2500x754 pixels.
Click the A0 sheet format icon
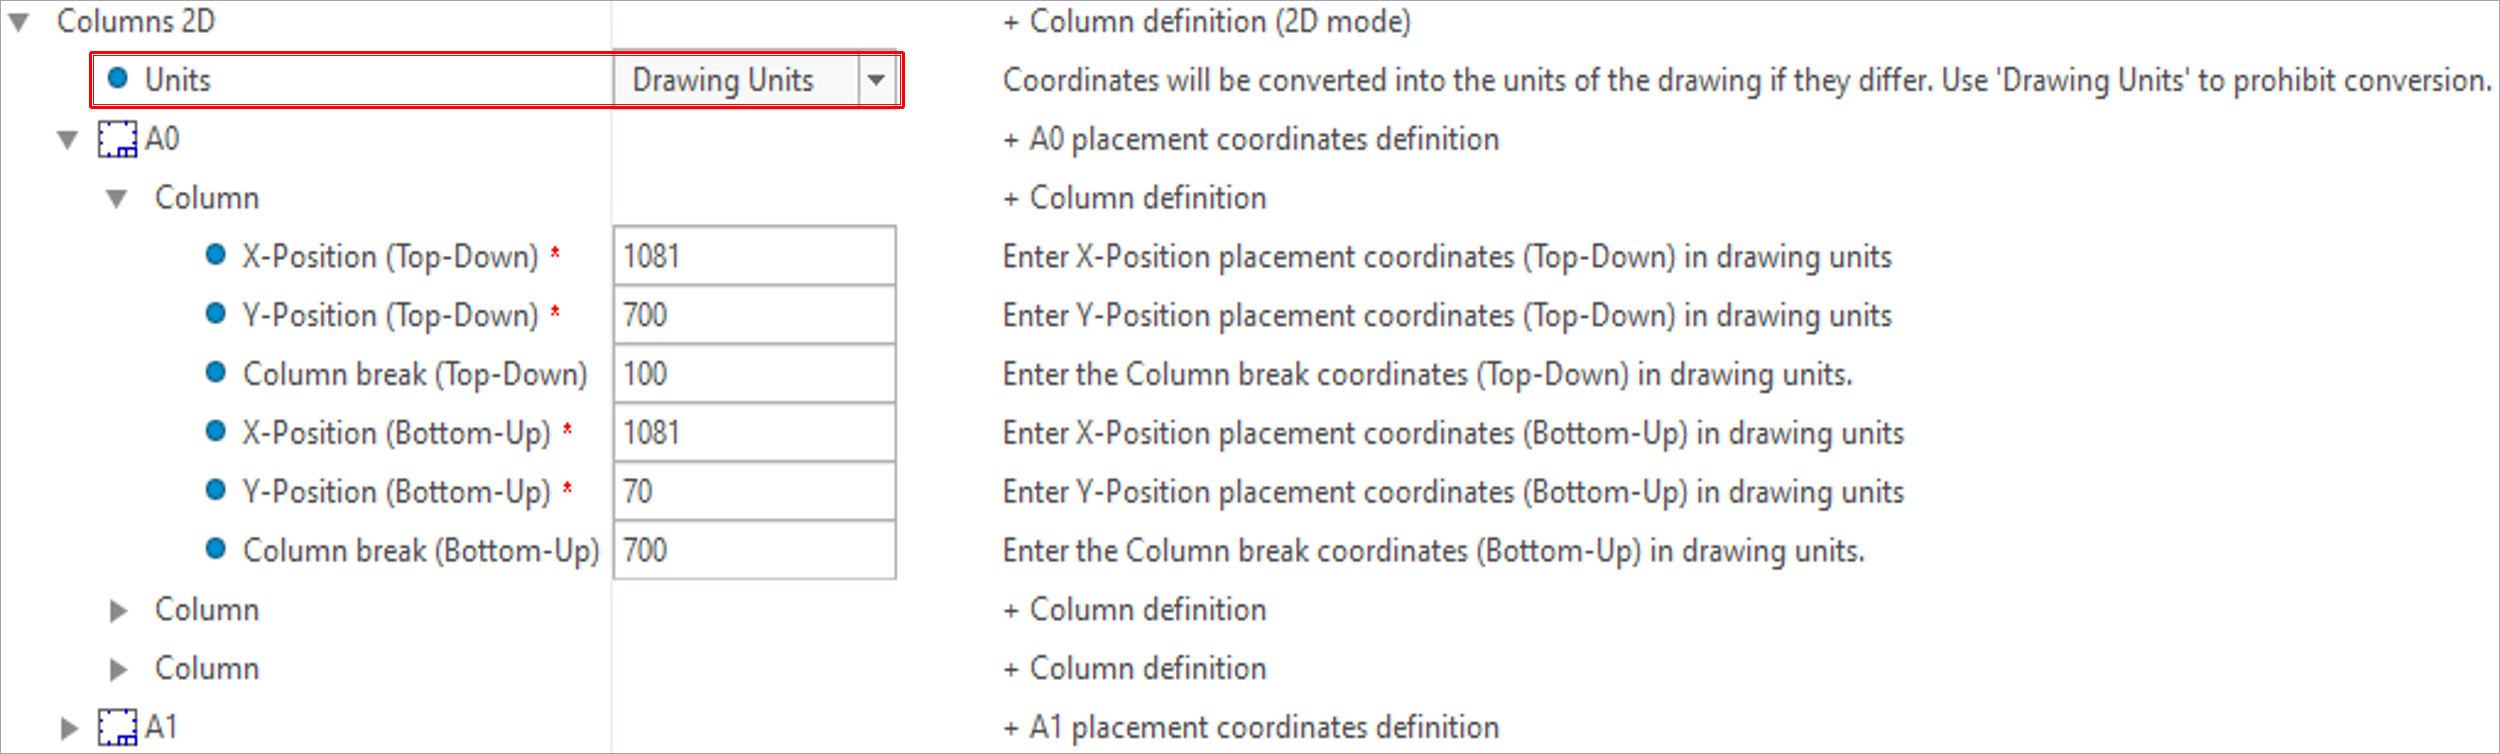(117, 139)
